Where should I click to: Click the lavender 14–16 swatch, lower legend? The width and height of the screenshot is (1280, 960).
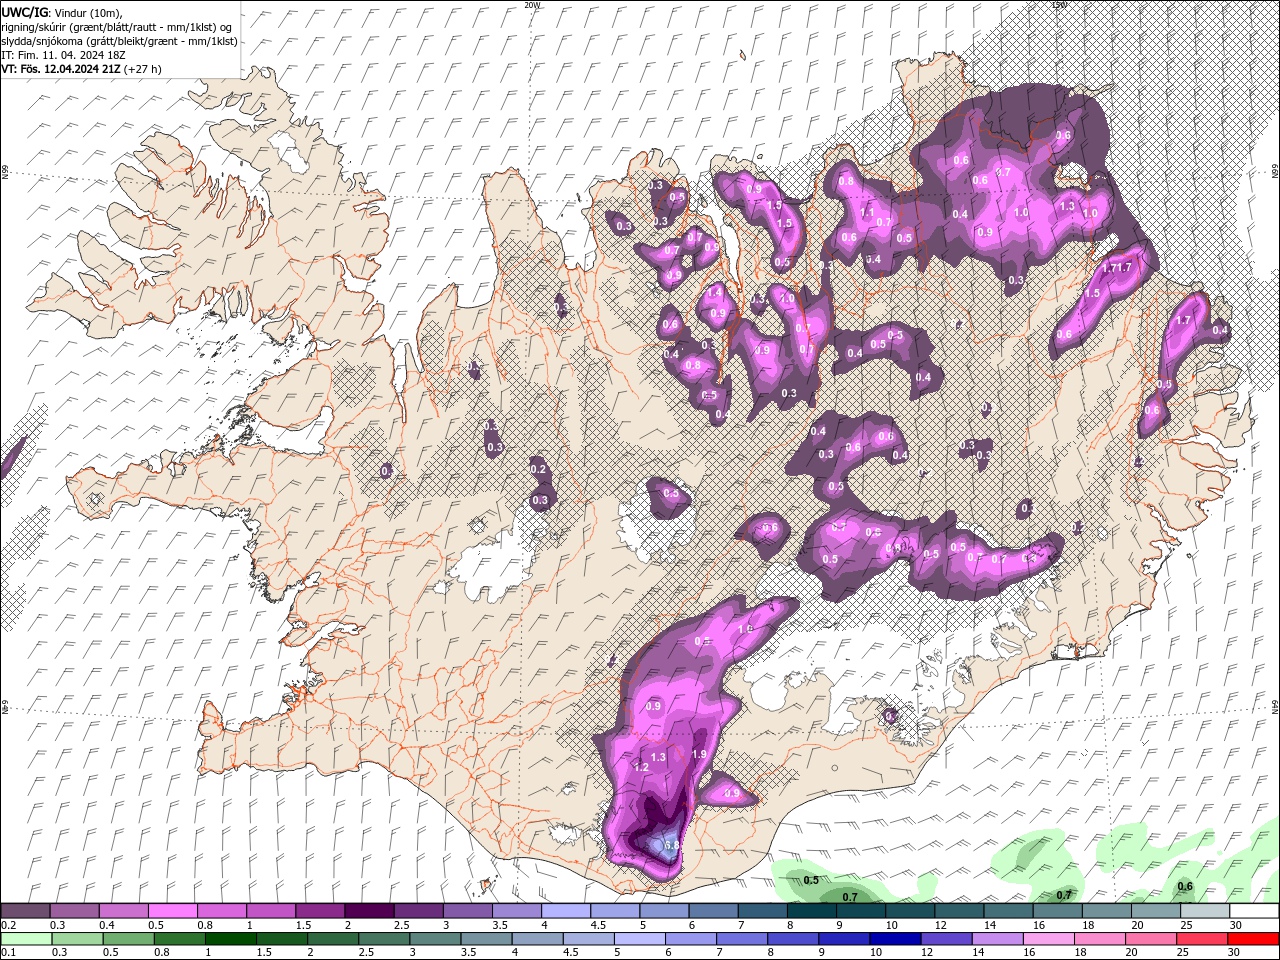pos(998,939)
